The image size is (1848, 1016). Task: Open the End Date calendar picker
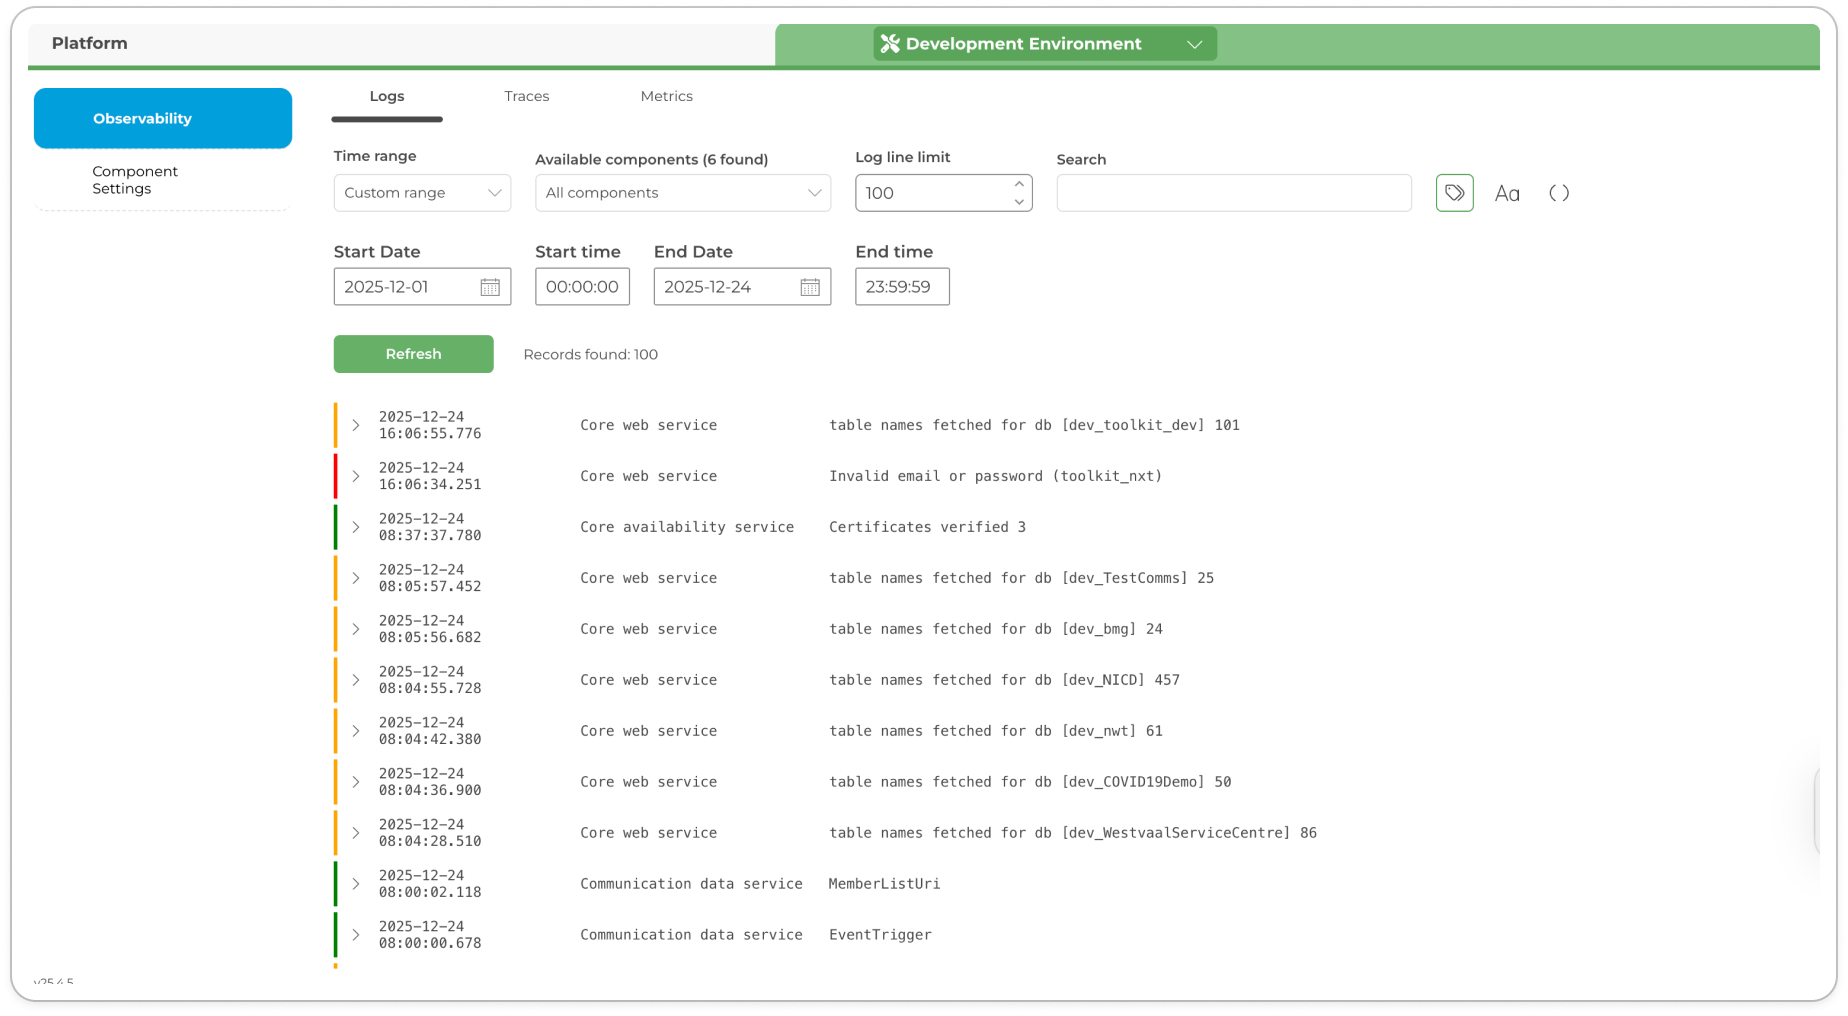pos(810,287)
